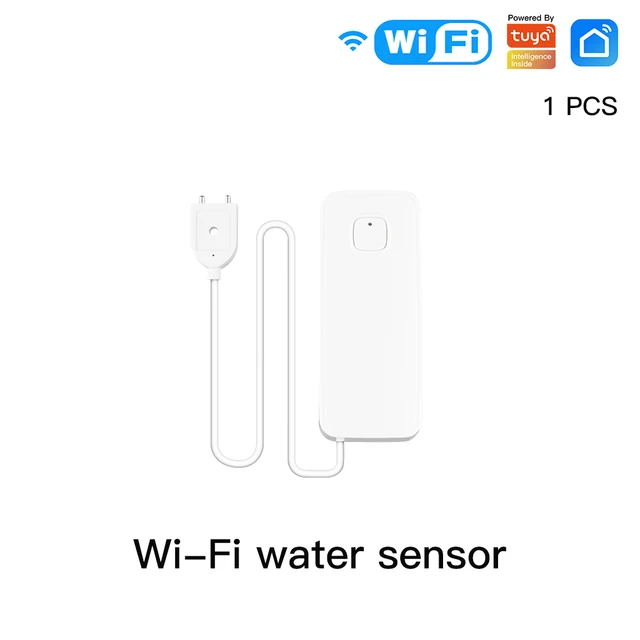640x640 pixels.
Task: Click the word sensor in the caption
Action: tap(442, 558)
